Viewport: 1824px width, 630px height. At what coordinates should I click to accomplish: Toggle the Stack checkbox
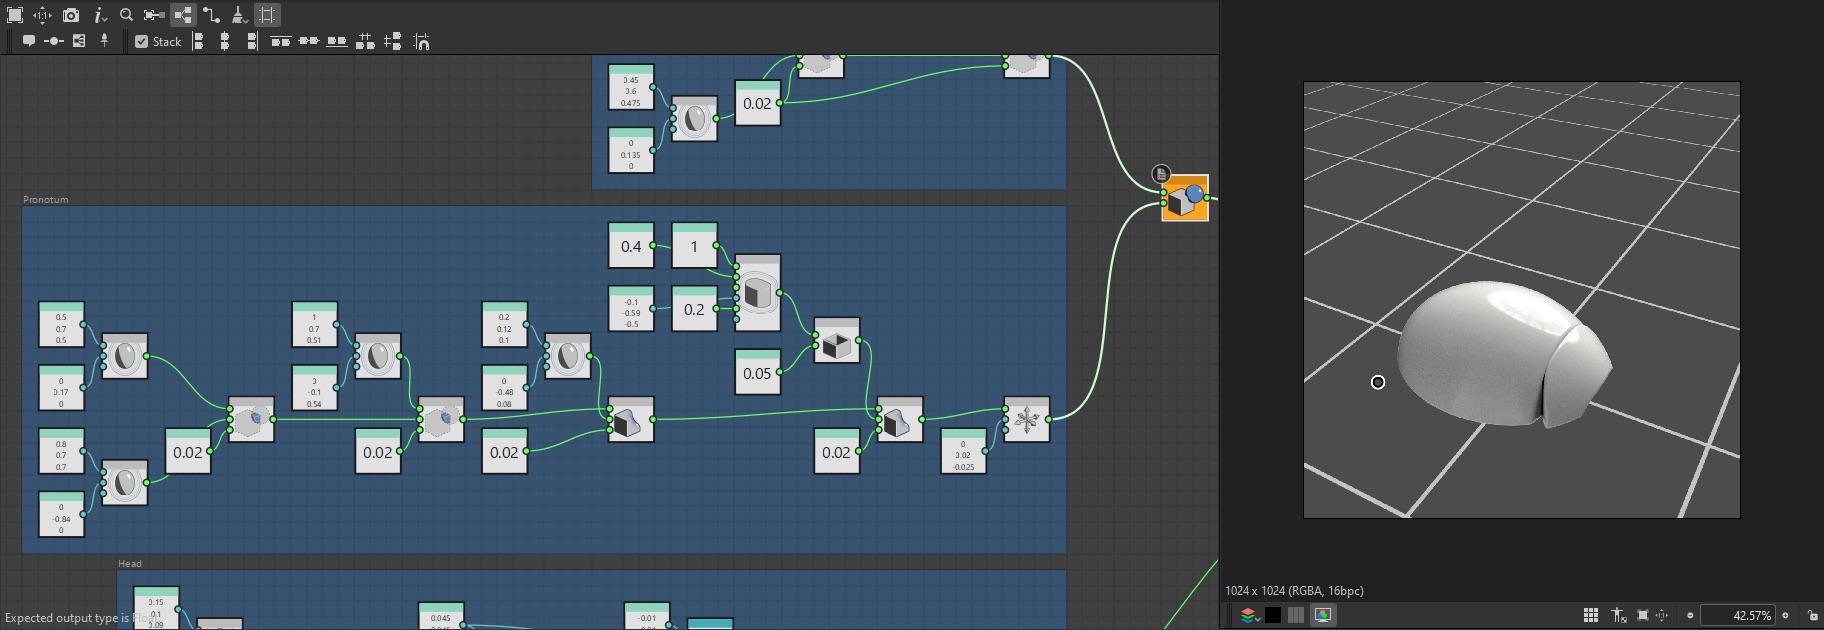[141, 41]
